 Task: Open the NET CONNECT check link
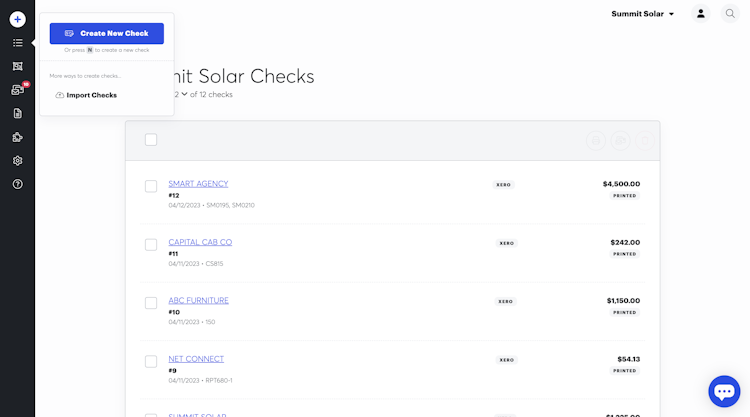point(196,359)
